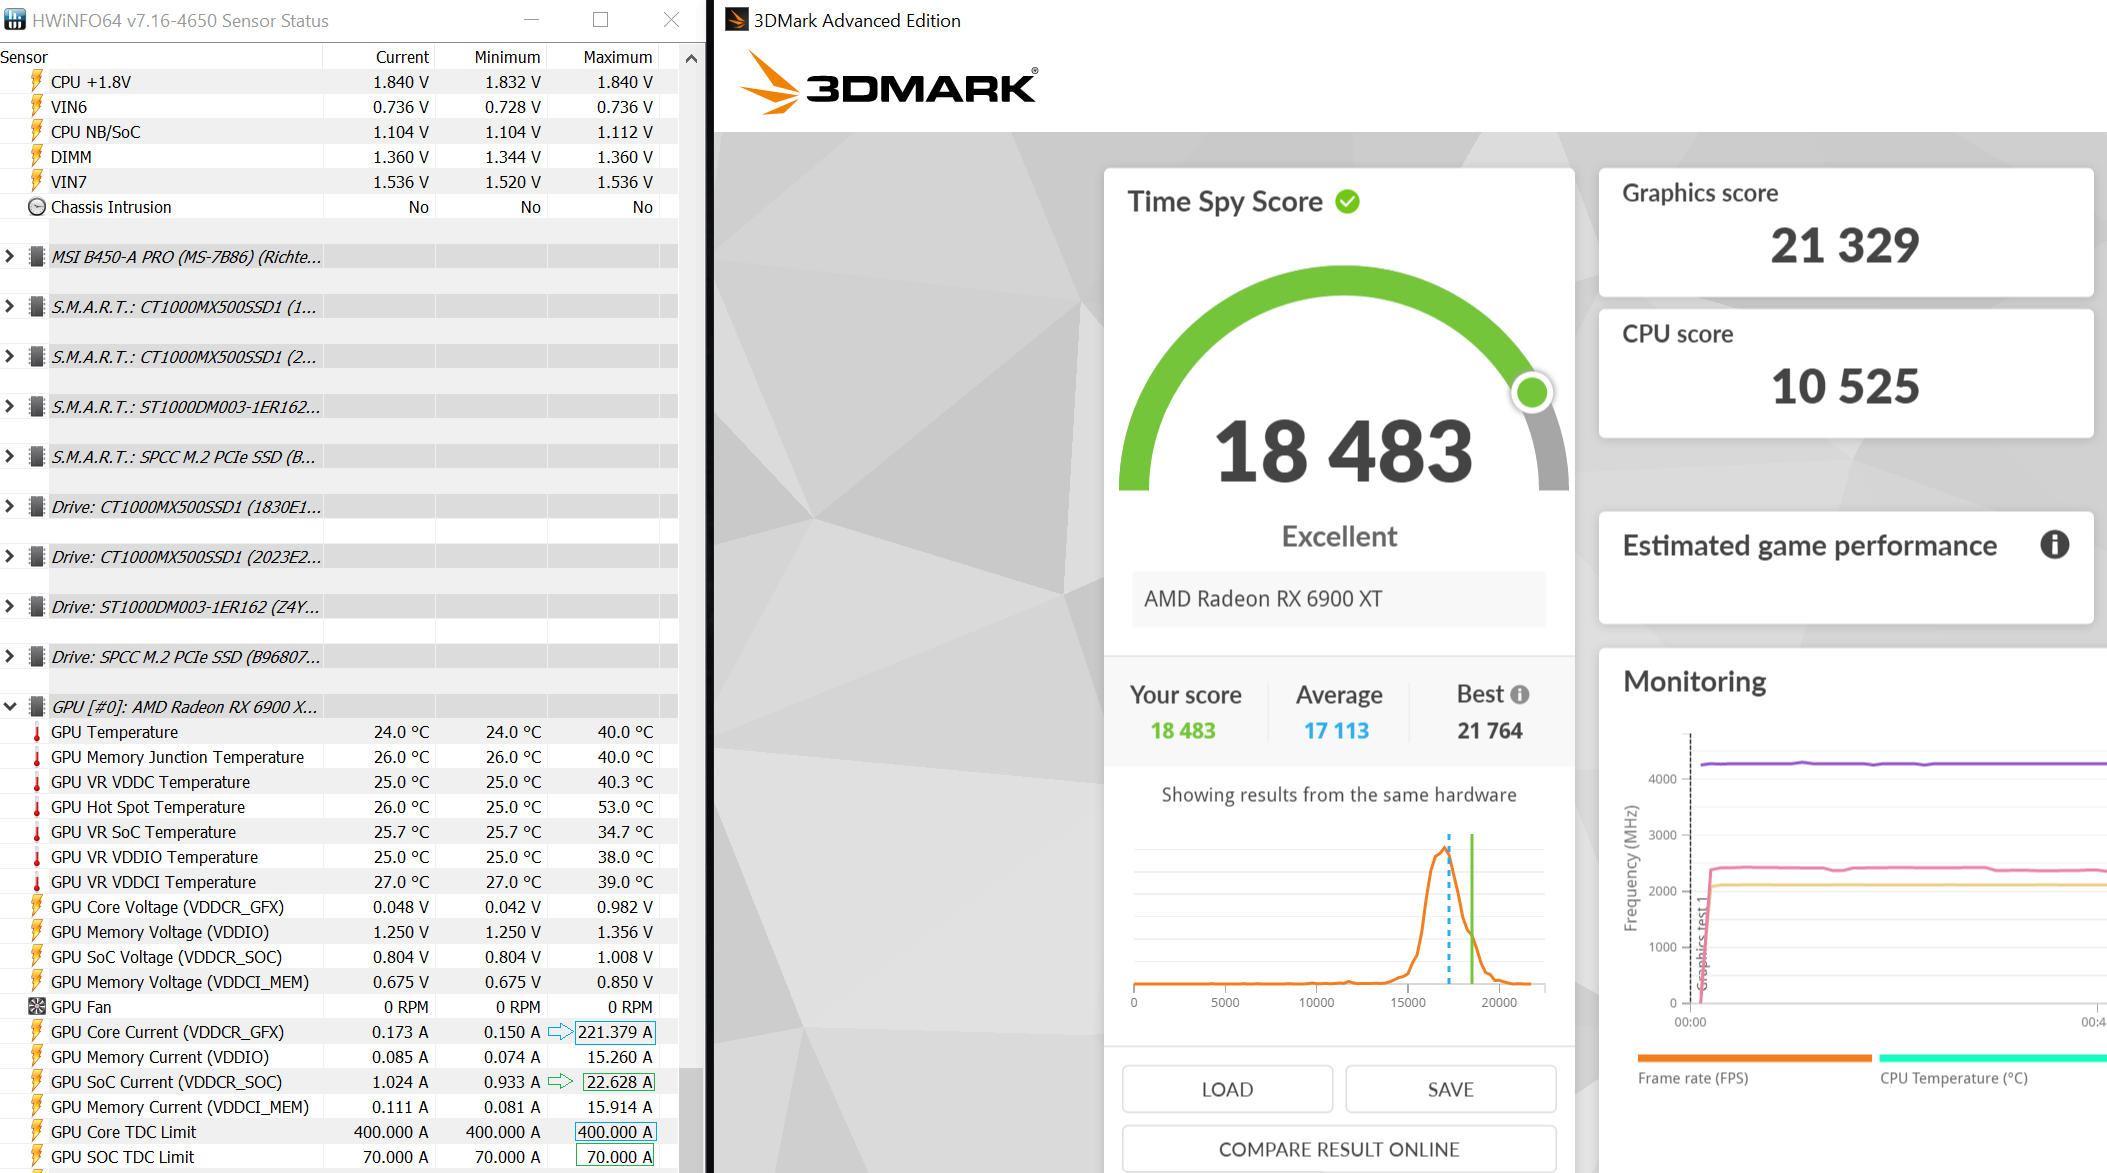The width and height of the screenshot is (2107, 1173).
Task: Click the GPU Temperature thermometer icon
Action: (37, 732)
